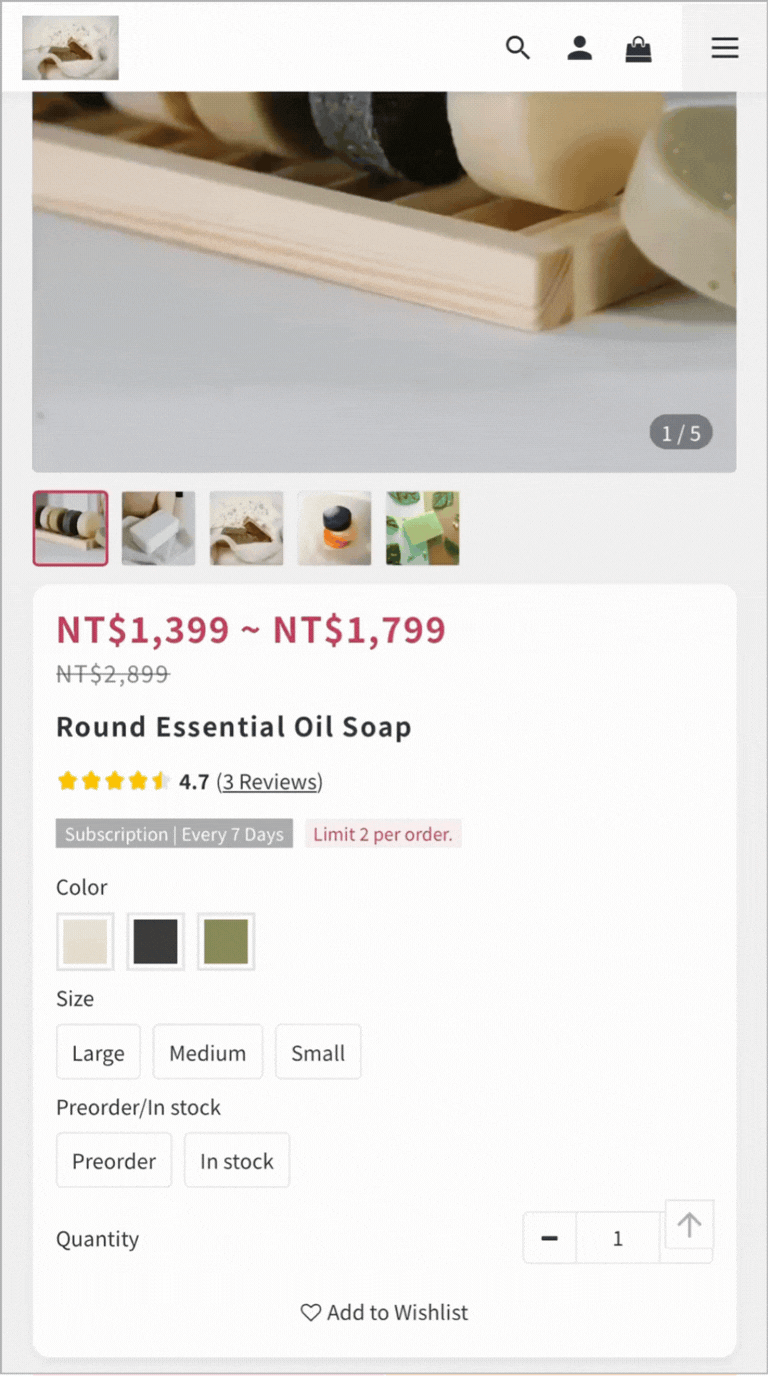This screenshot has width=768, height=1376.
Task: Select the green color swatch
Action: click(x=226, y=941)
